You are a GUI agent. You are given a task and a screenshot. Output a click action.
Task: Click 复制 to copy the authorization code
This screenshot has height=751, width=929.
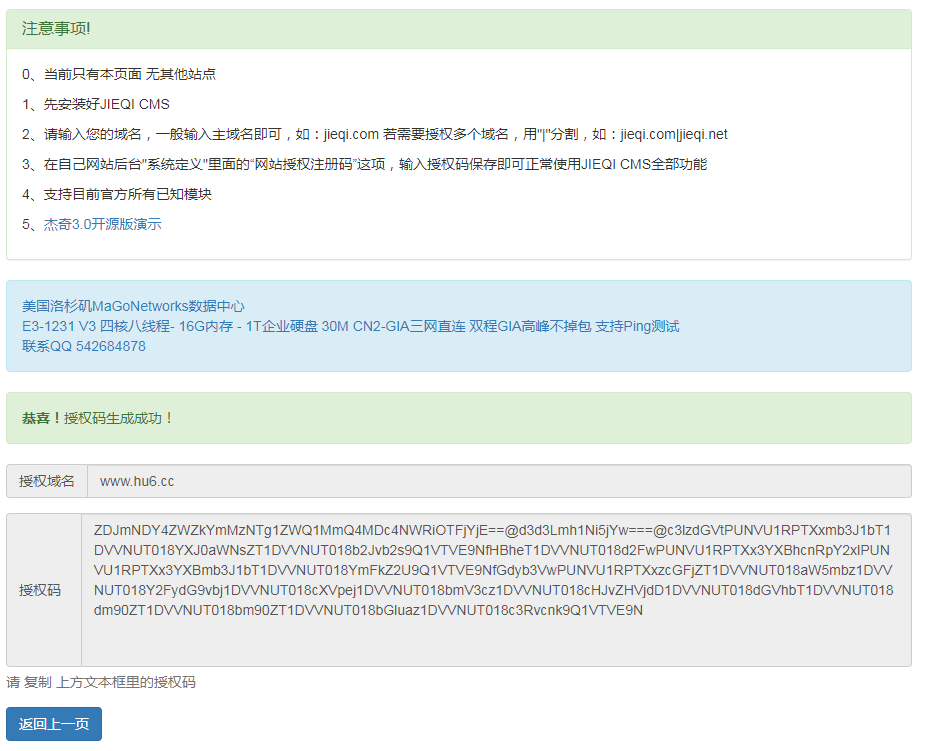point(41,684)
